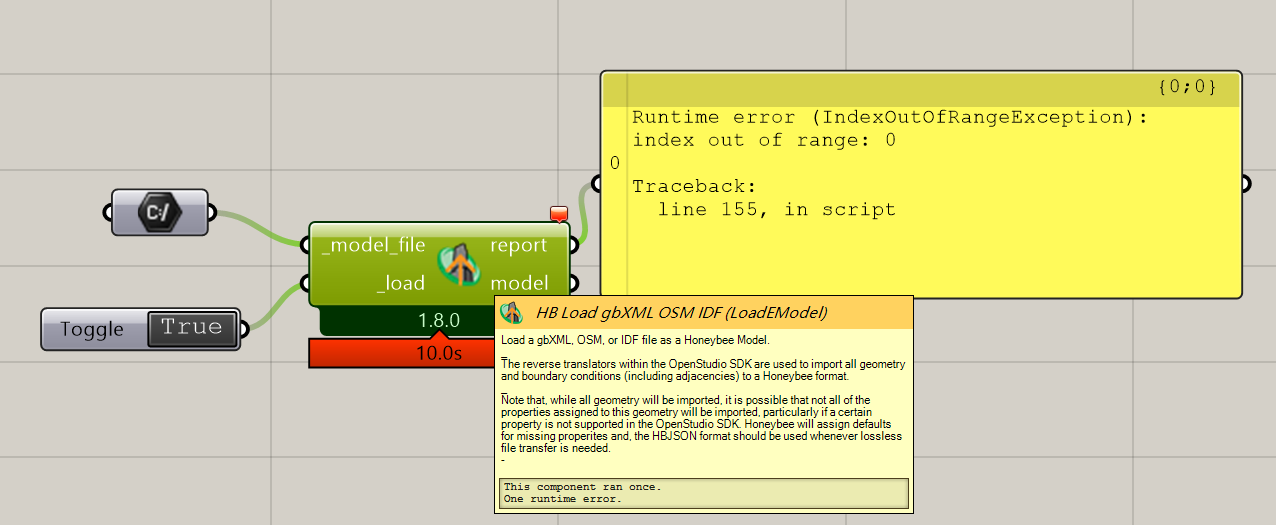
Task: Click the model output parameter
Action: tap(519, 283)
